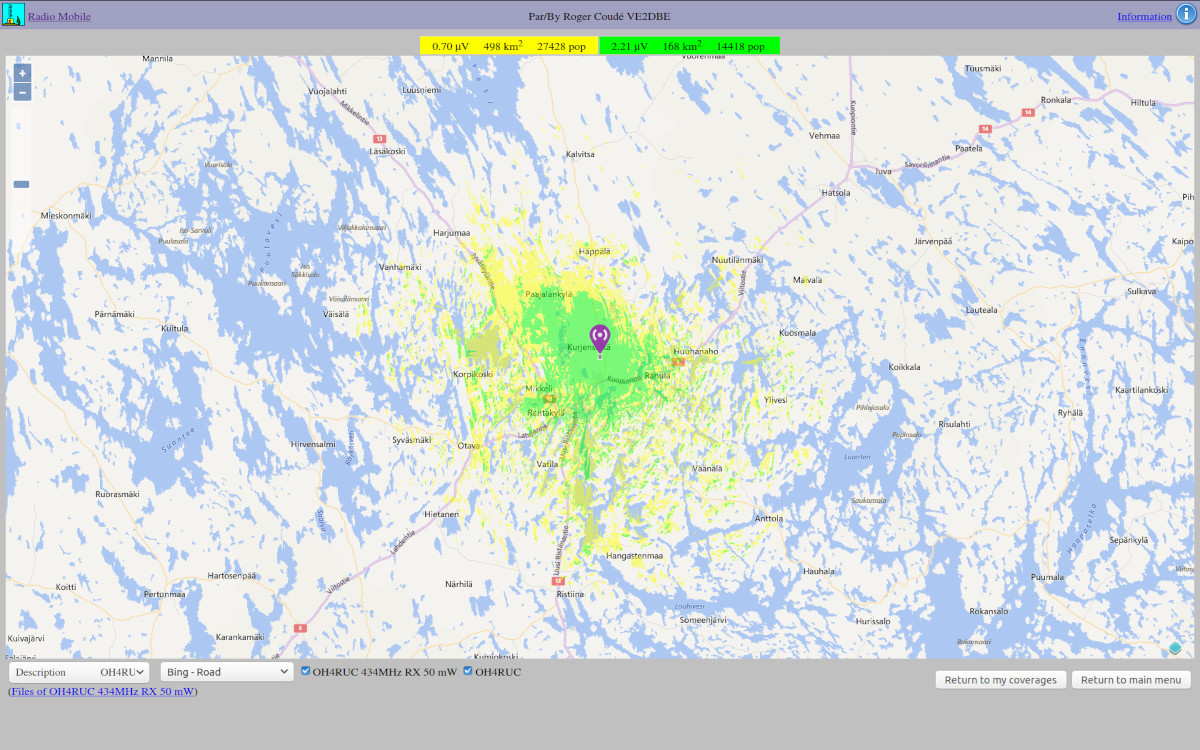Click the route 13 road shield near Läsäkoski
The width and height of the screenshot is (1200, 750).
[379, 139]
